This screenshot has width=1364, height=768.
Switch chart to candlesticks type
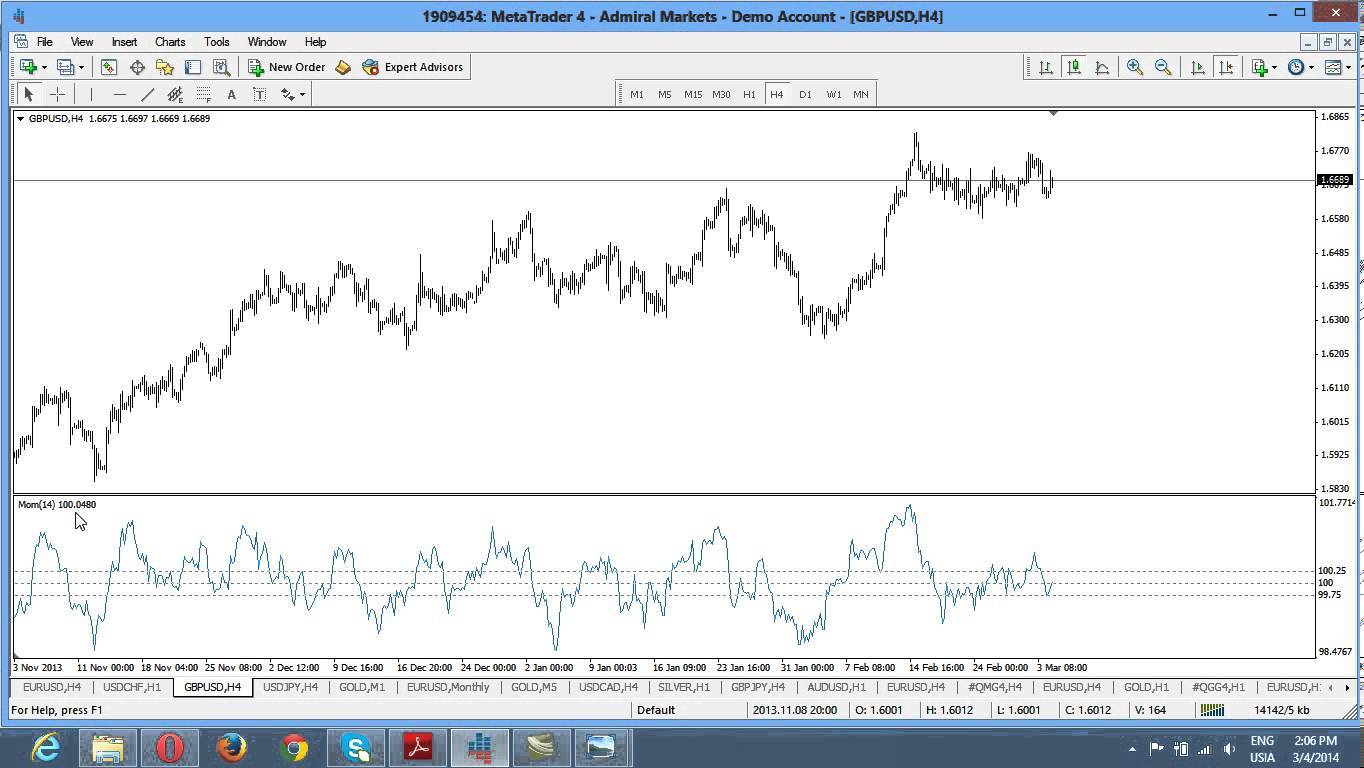click(x=1073, y=67)
